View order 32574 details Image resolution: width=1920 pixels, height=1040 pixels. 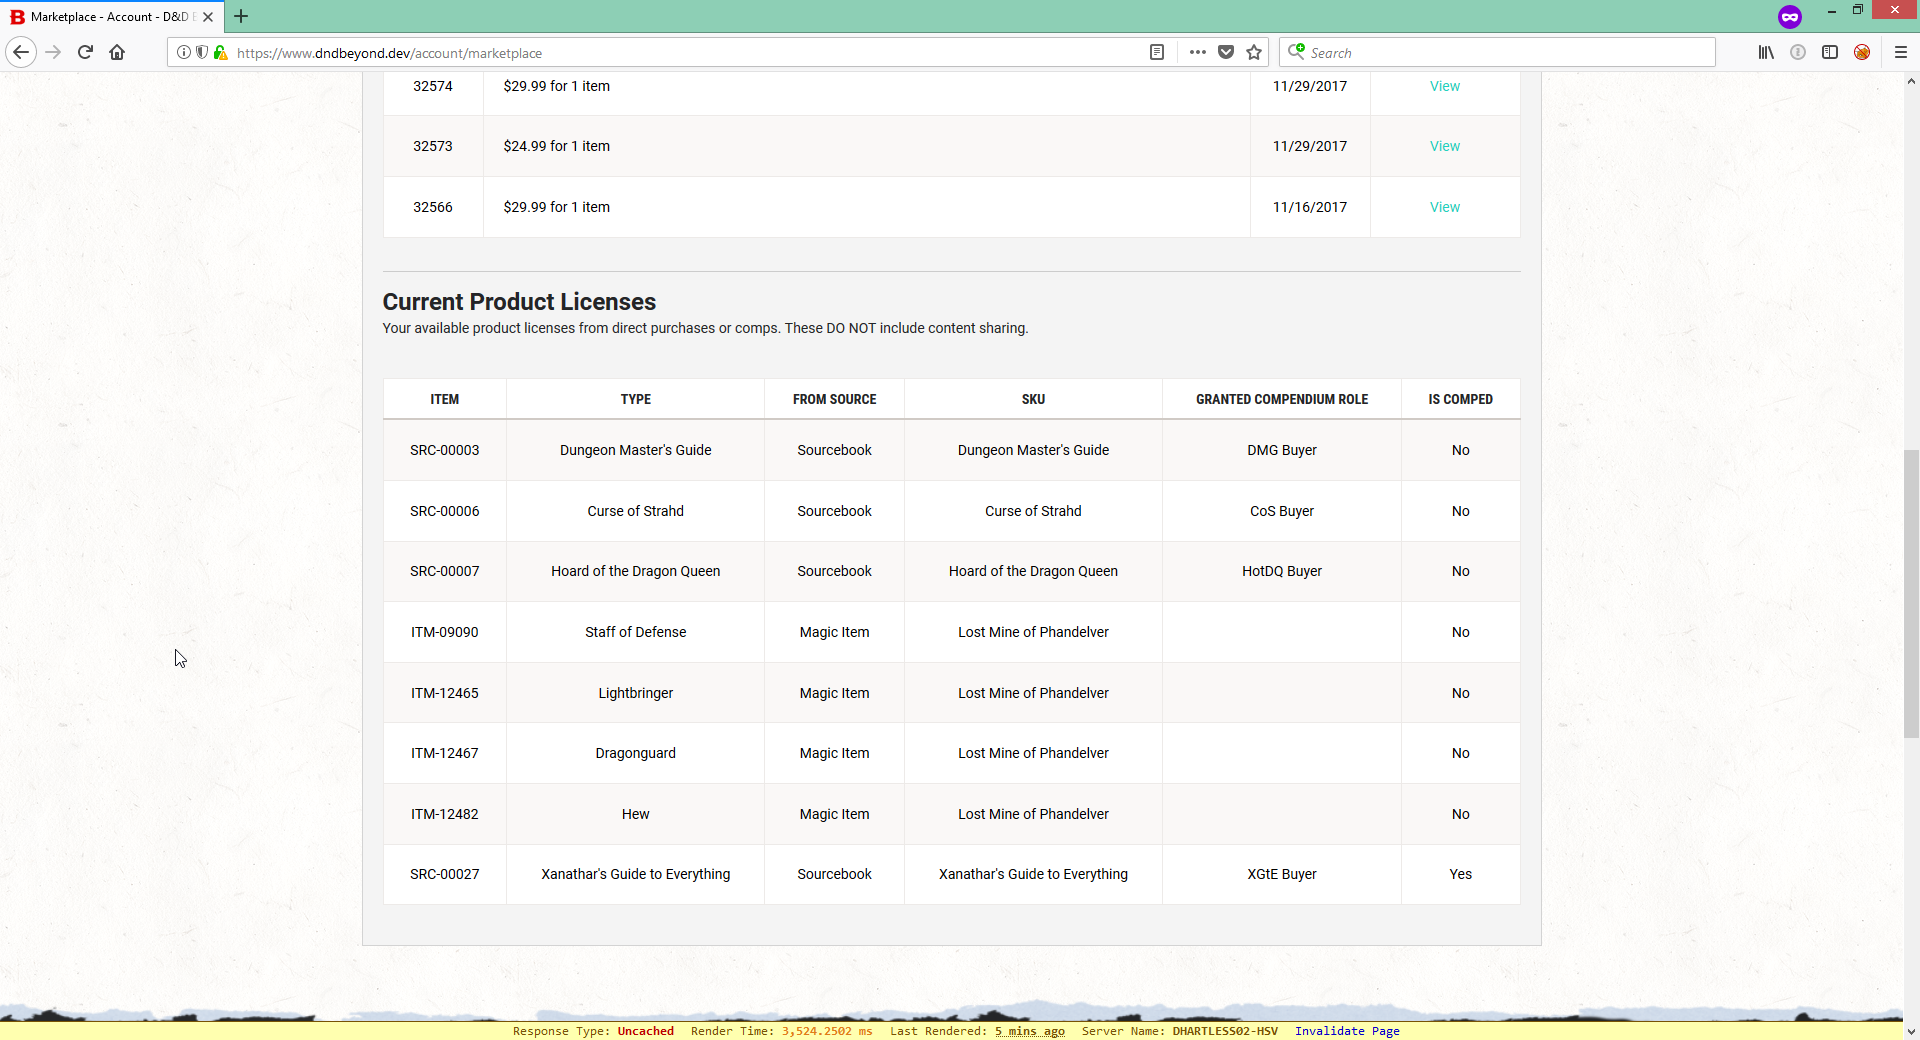[1444, 86]
